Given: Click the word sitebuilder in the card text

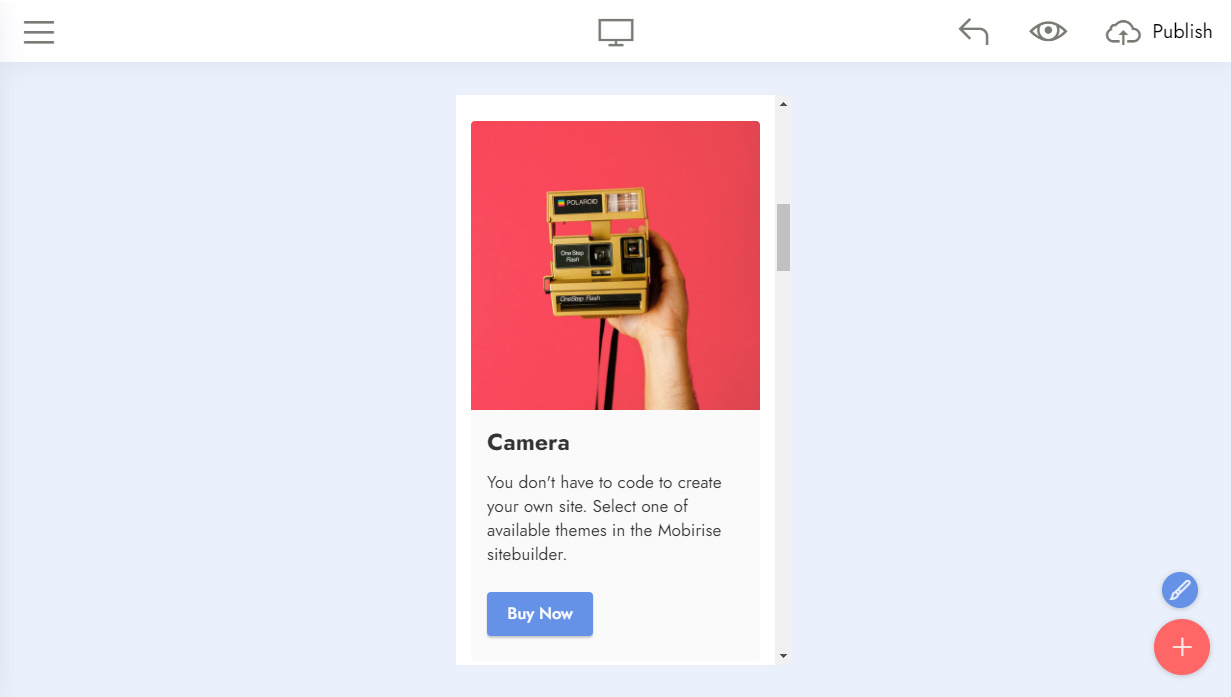Looking at the screenshot, I should (527, 554).
